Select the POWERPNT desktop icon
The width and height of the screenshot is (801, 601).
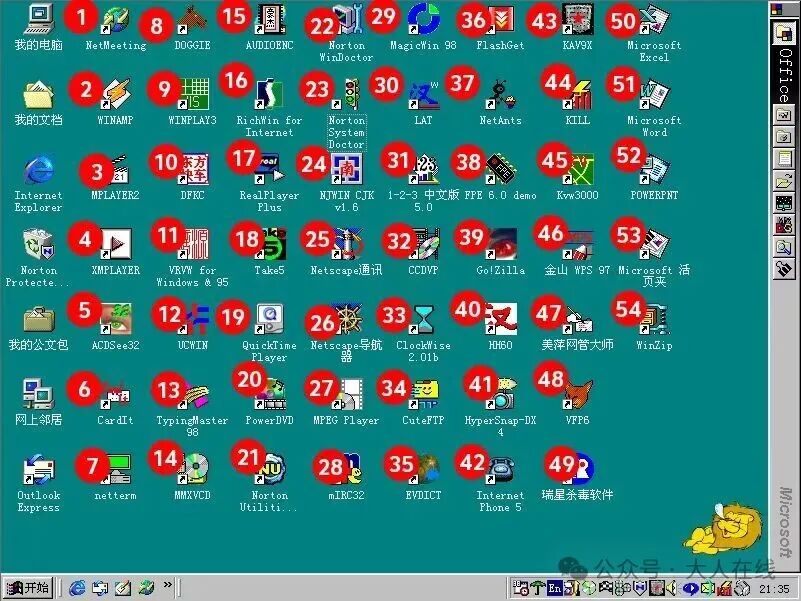[x=654, y=170]
